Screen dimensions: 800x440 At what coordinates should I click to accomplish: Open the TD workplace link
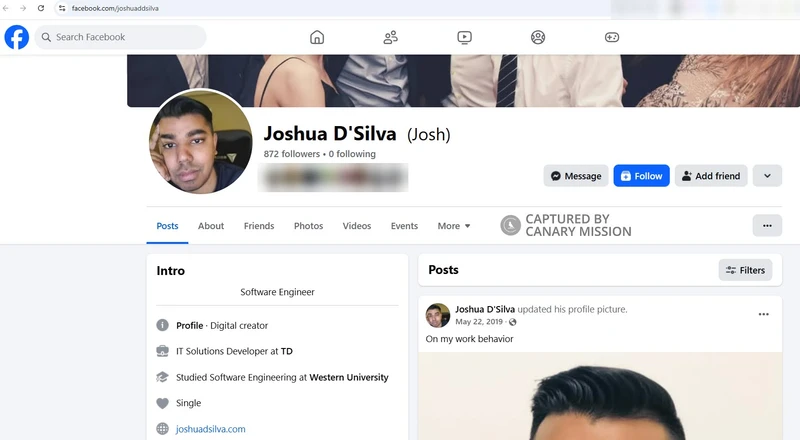(x=287, y=351)
